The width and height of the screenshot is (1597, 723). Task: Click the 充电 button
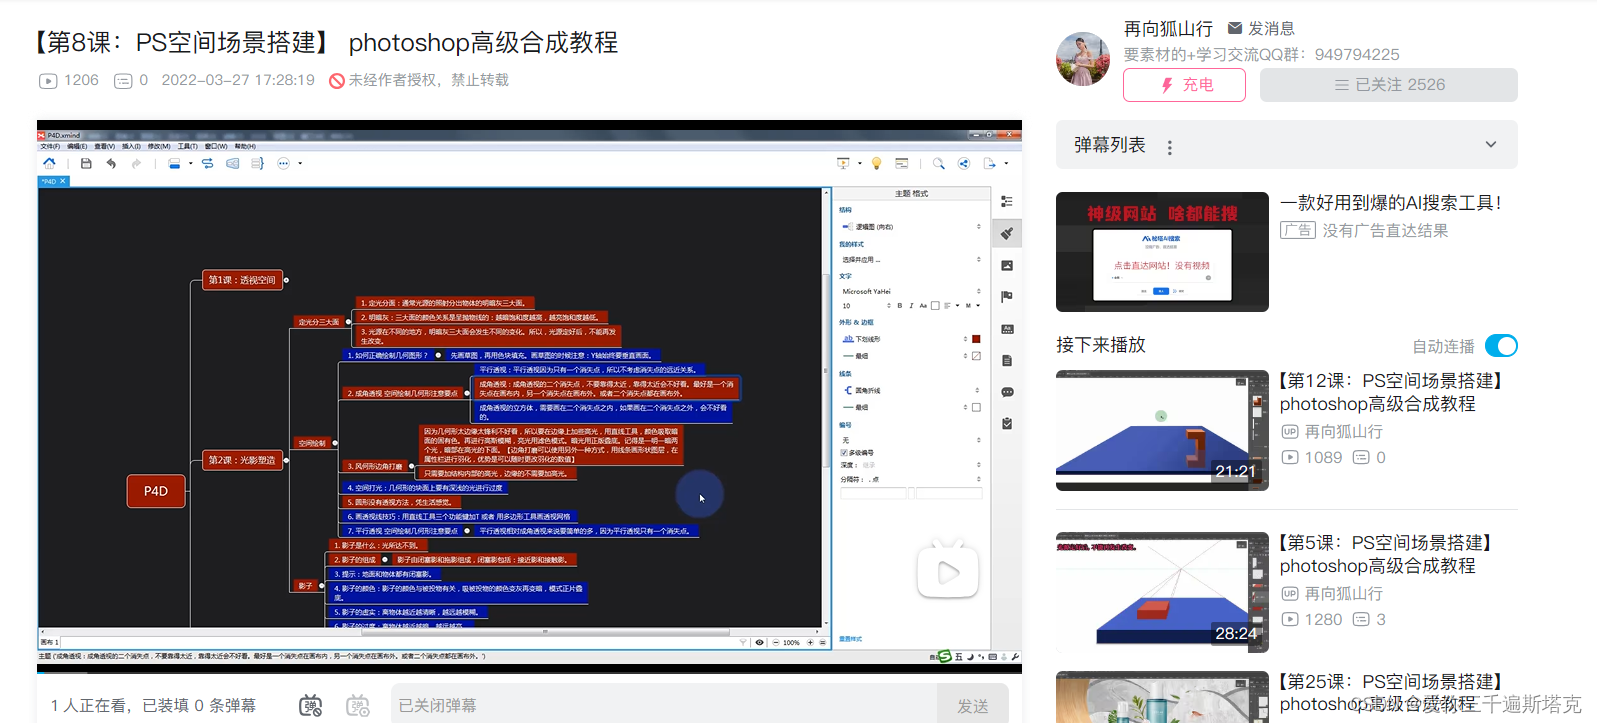point(1184,85)
